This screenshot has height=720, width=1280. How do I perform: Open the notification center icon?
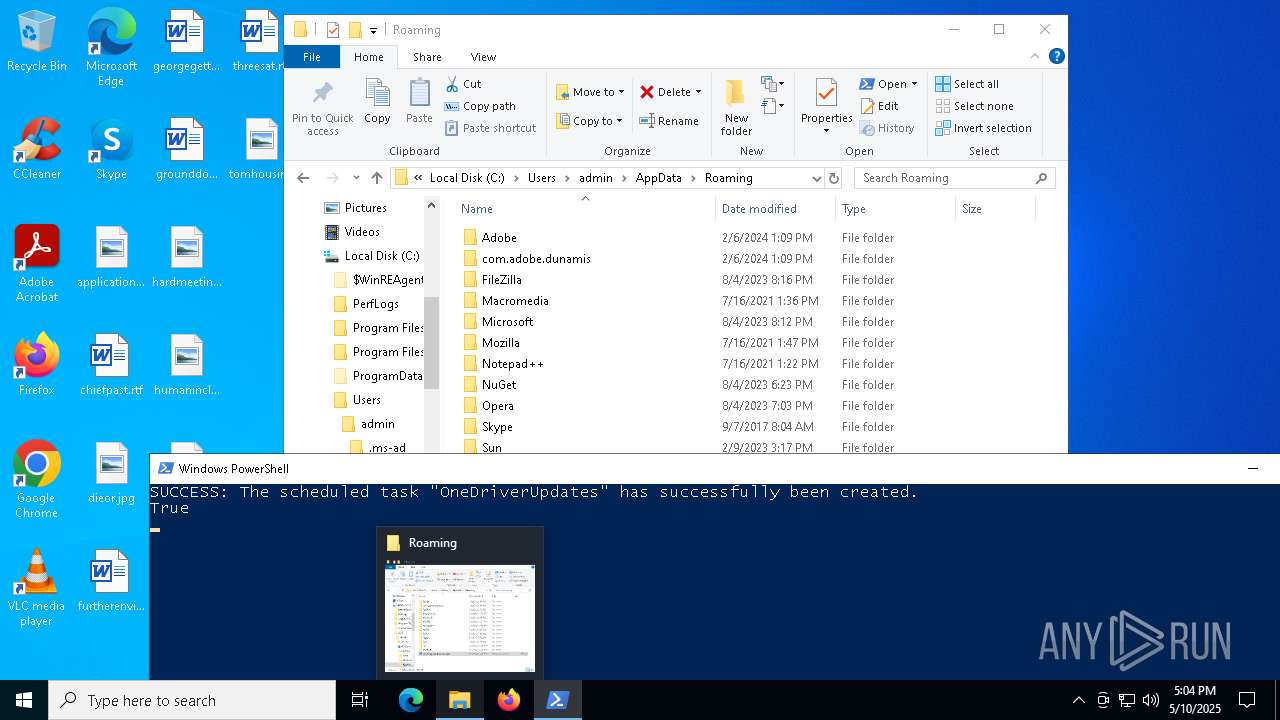pyautogui.click(x=1247, y=700)
